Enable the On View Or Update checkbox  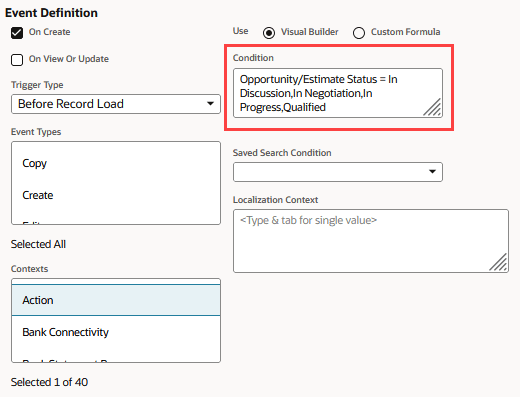coord(17,60)
